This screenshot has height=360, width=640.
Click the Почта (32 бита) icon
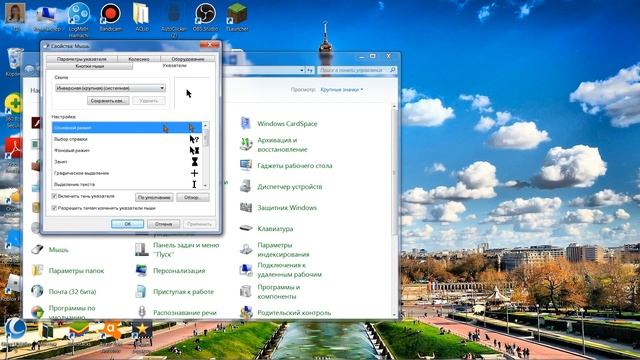(x=37, y=291)
